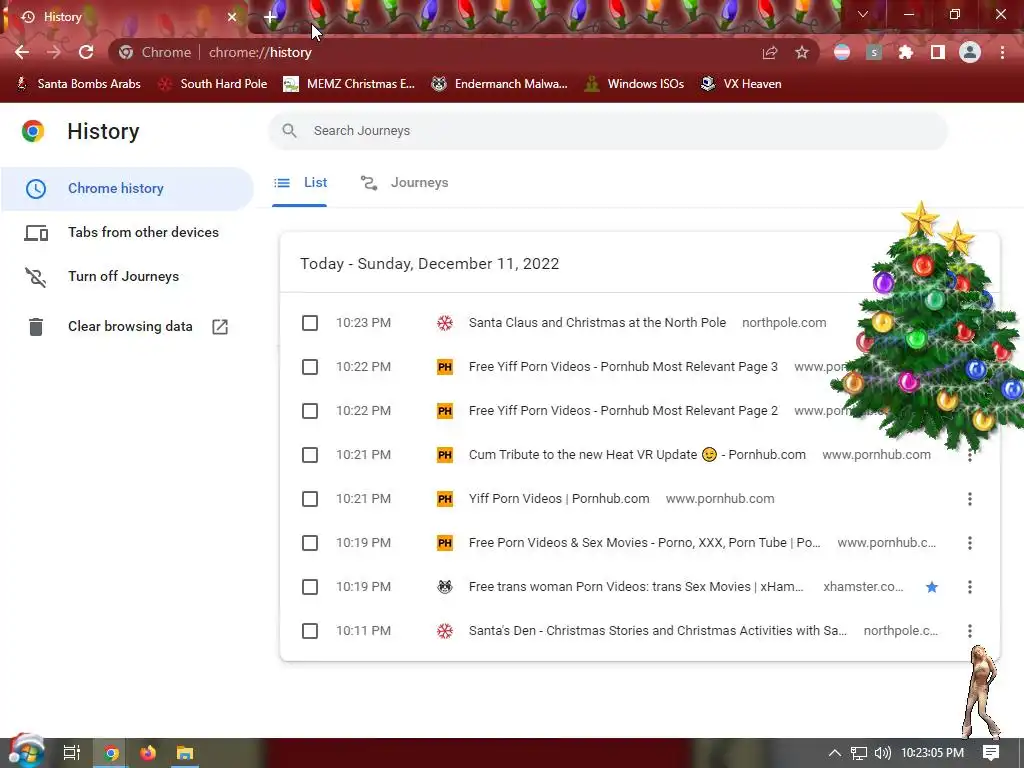The height and width of the screenshot is (768, 1024).
Task: Click PH favicon of Yiff Porn Videos entry
Action: click(445, 499)
